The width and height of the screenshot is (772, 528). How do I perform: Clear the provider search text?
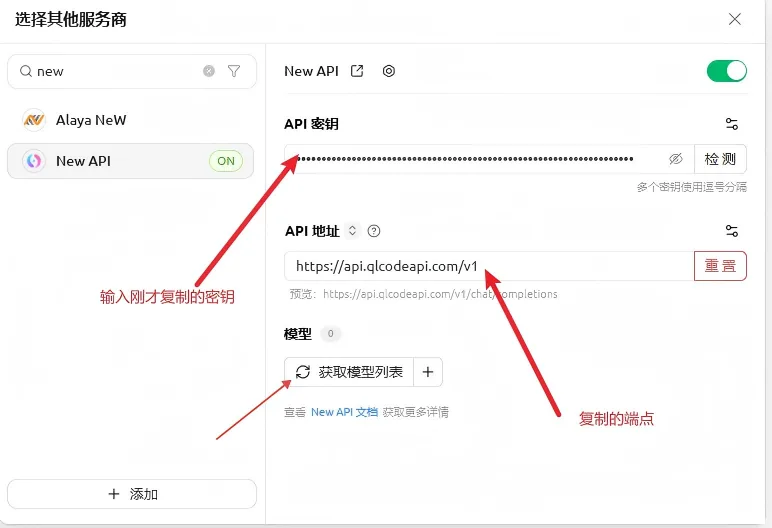[209, 71]
